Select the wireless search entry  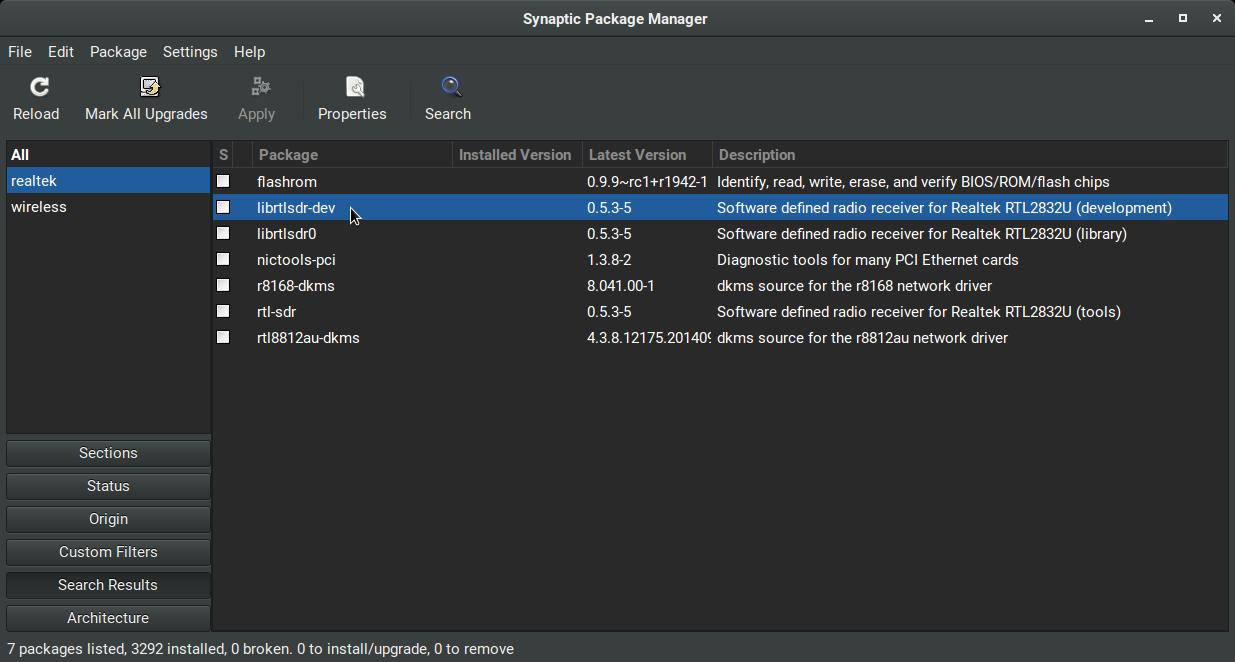point(39,207)
